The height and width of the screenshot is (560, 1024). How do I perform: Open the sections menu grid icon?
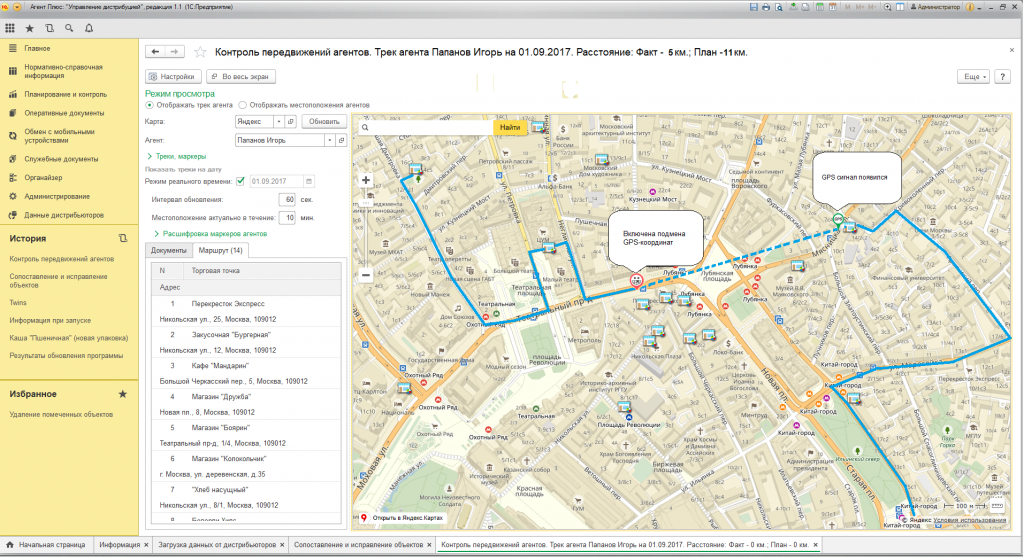[x=10, y=28]
